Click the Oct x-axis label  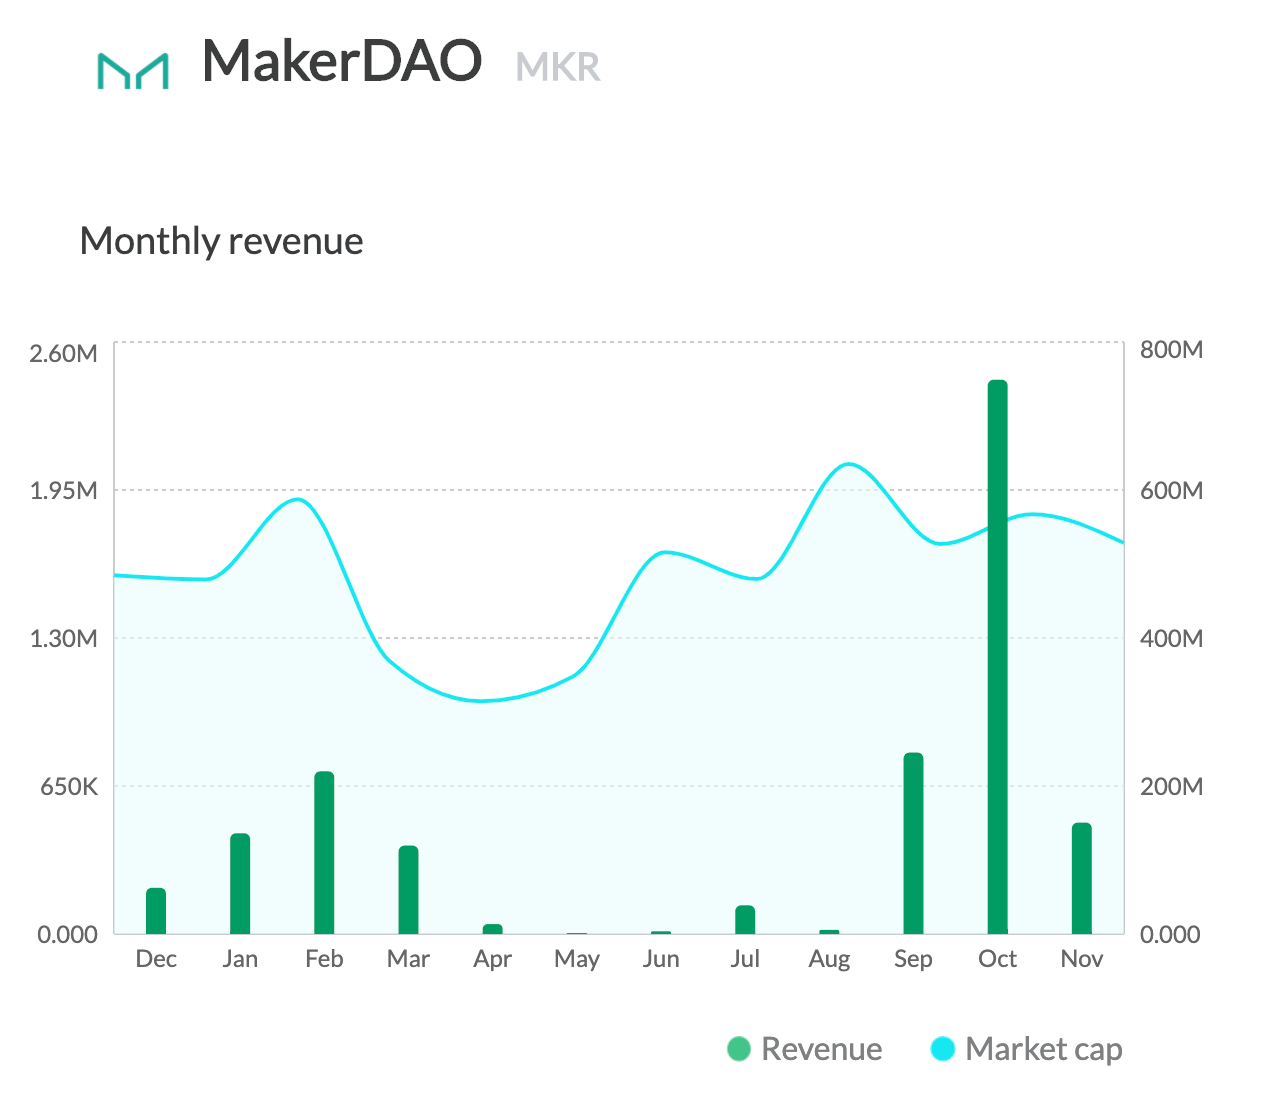point(998,959)
